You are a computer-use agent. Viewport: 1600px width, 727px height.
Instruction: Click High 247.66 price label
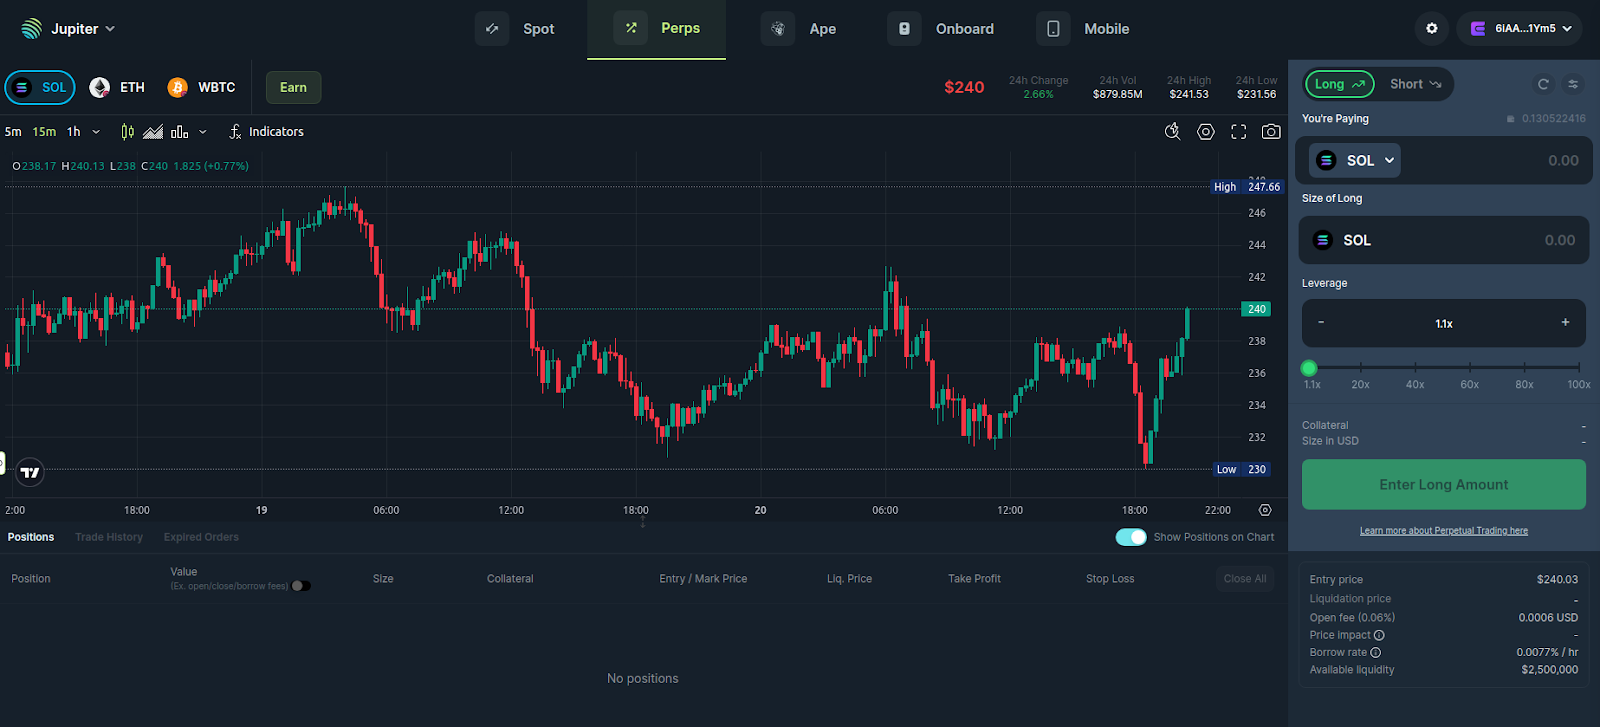tap(1247, 187)
